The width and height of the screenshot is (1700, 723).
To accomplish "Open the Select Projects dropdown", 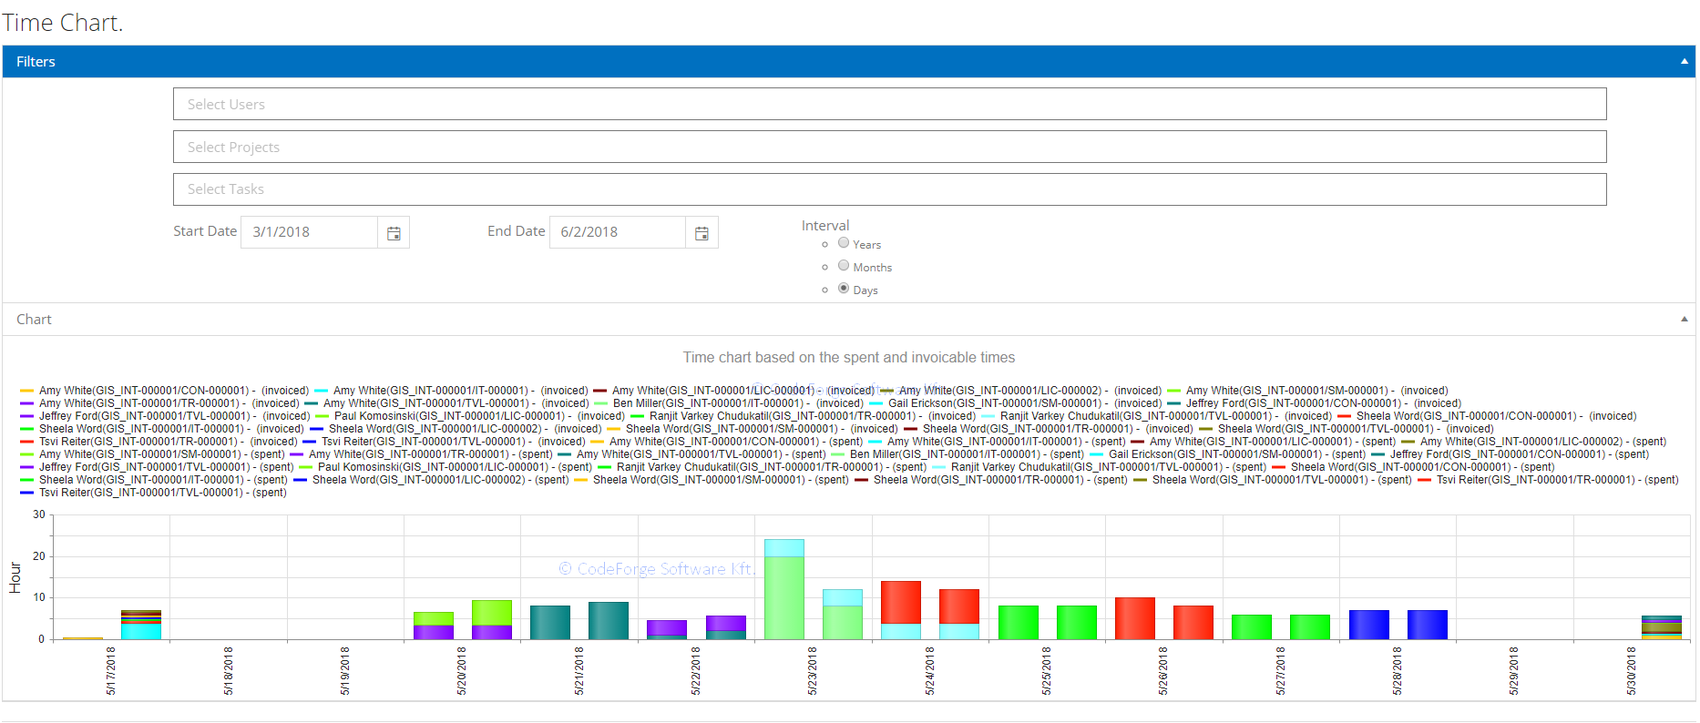I will 889,147.
